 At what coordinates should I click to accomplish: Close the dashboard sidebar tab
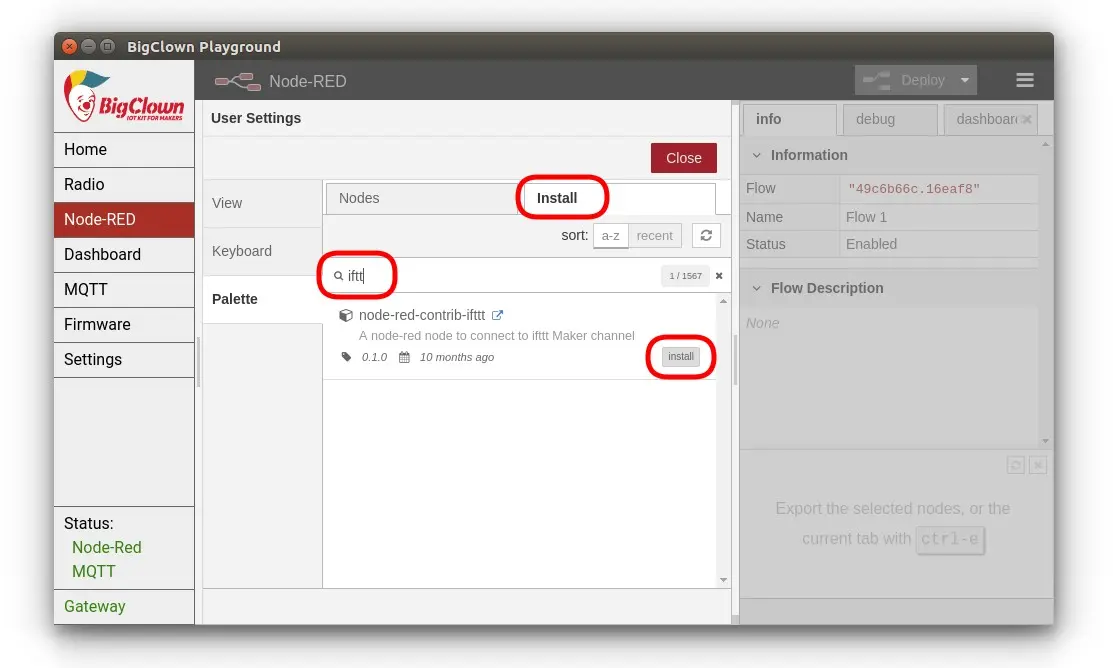tap(1026, 120)
